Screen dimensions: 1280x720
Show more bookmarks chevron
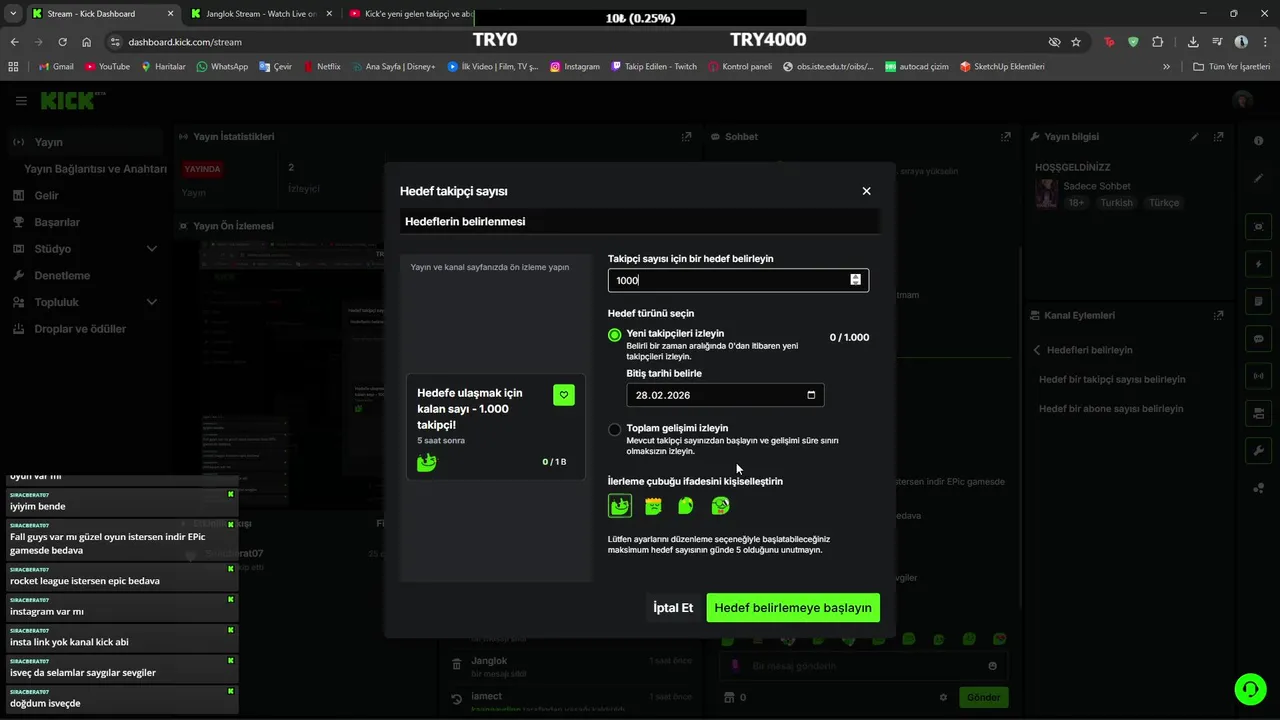tap(1166, 67)
